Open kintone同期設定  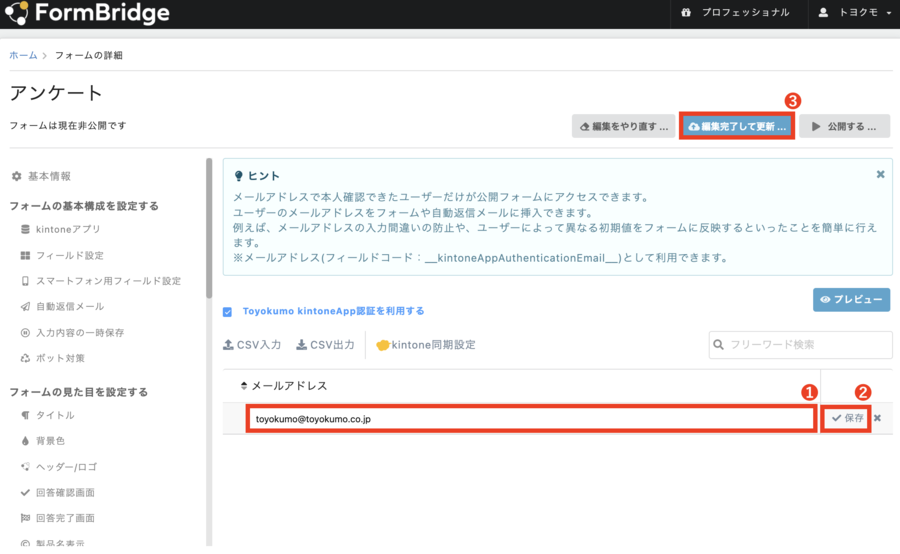[426, 344]
